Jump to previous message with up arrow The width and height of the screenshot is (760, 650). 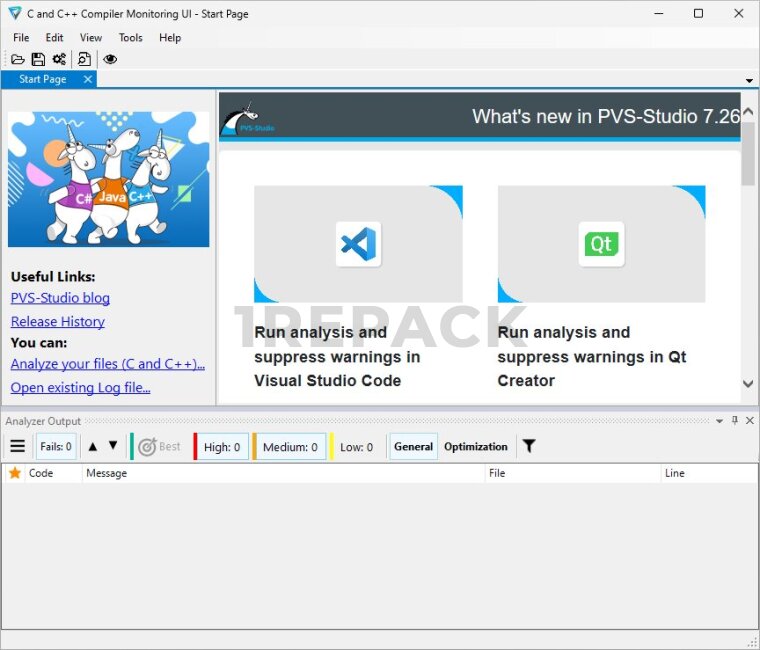click(93, 446)
